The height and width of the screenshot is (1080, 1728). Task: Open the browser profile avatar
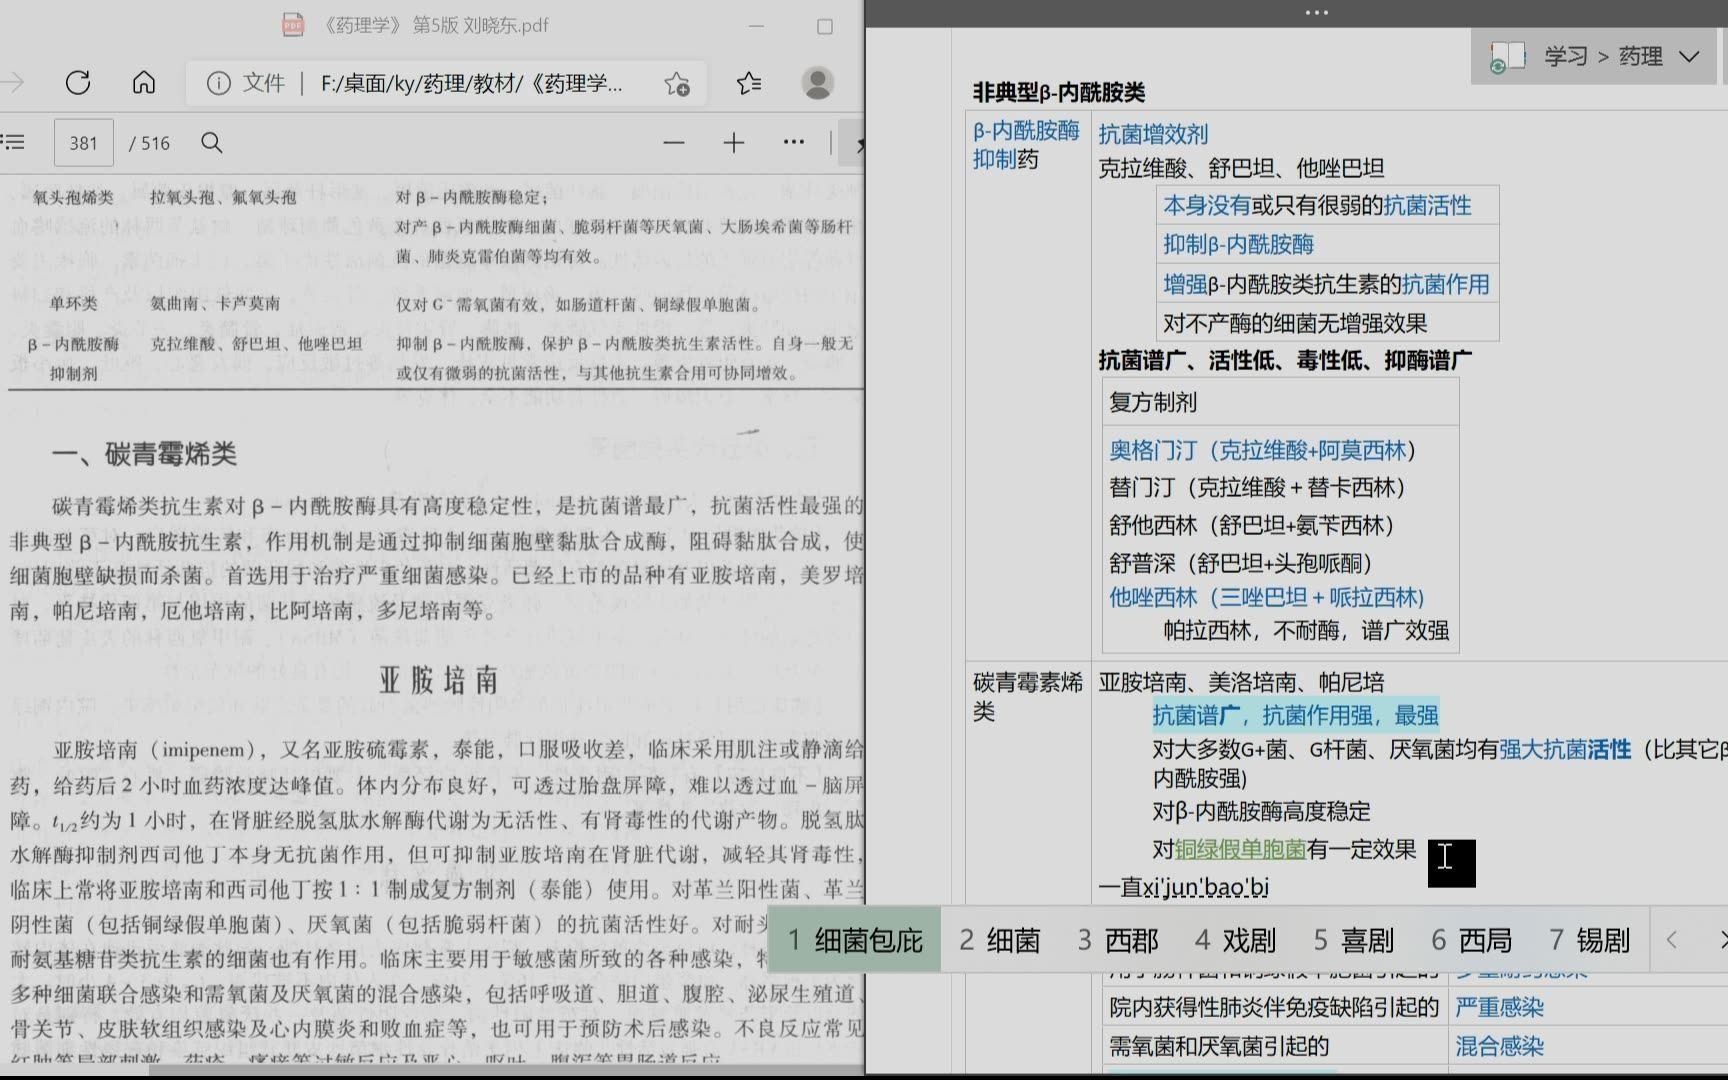pyautogui.click(x=818, y=83)
